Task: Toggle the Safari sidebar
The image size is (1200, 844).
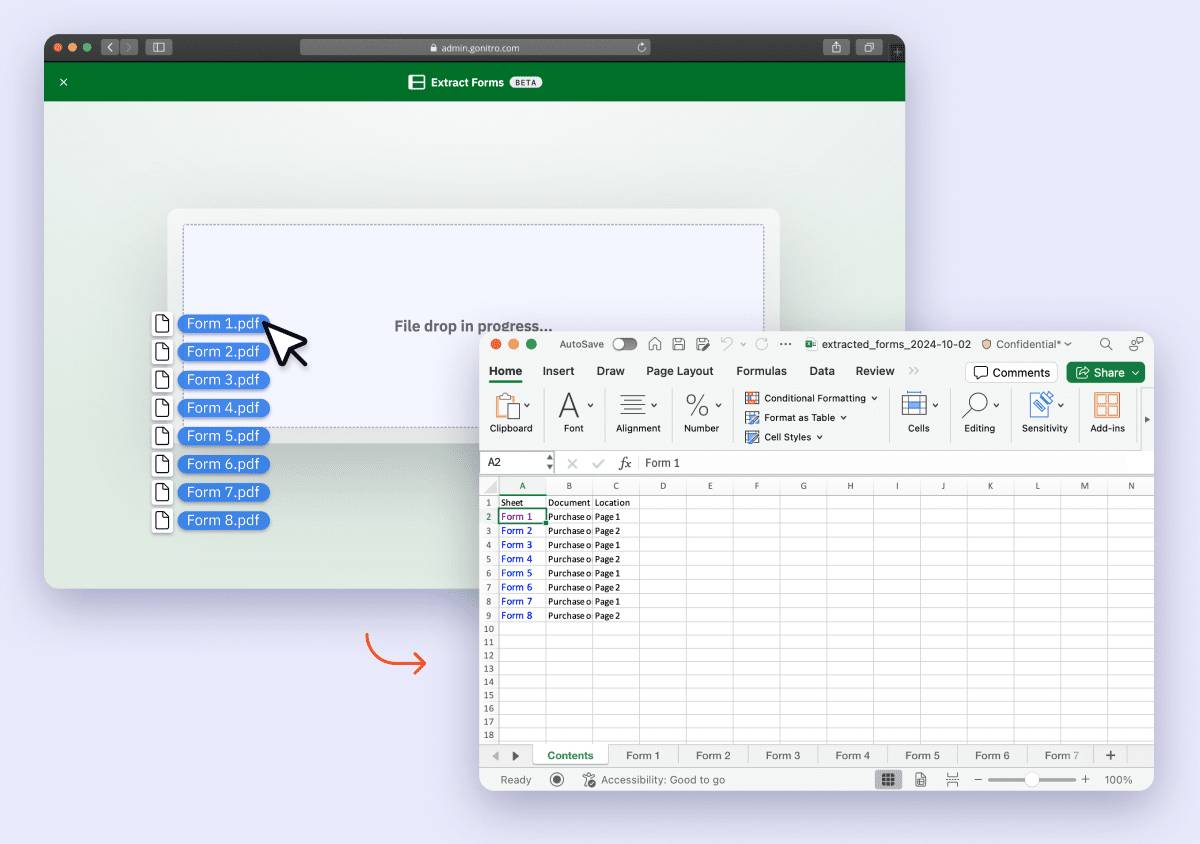Action: click(x=159, y=47)
